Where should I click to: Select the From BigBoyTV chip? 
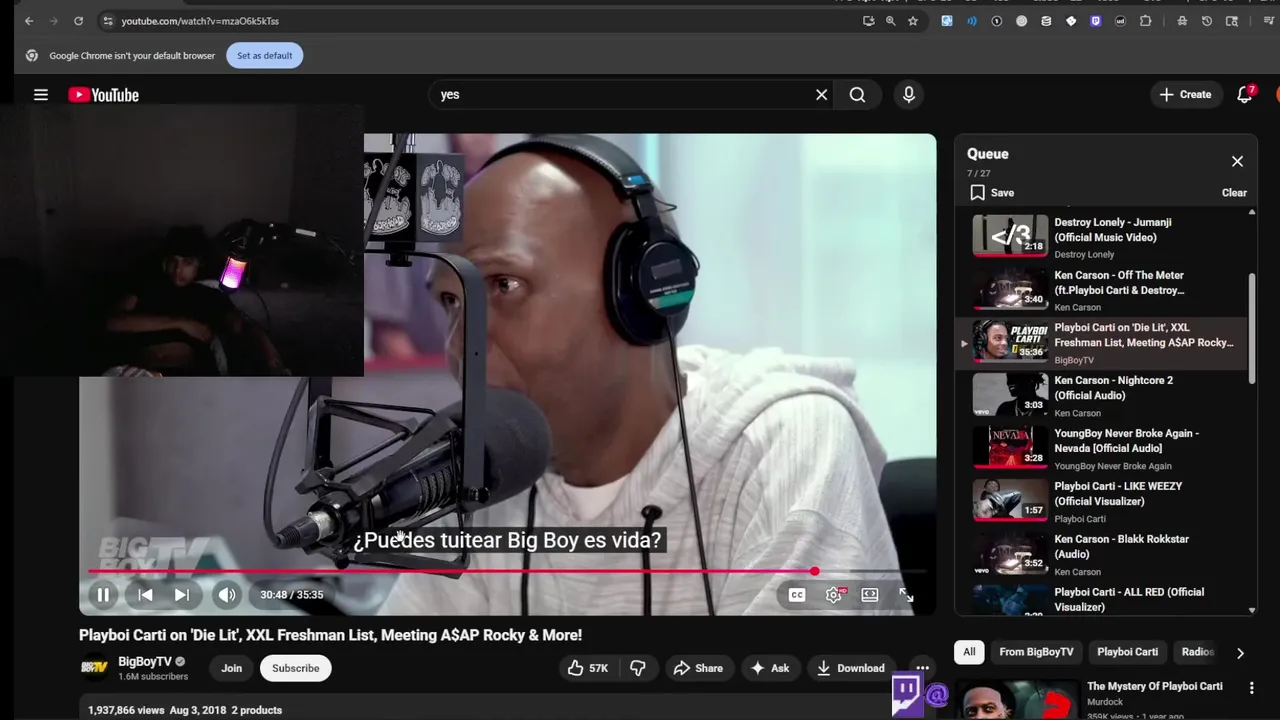(x=1036, y=652)
